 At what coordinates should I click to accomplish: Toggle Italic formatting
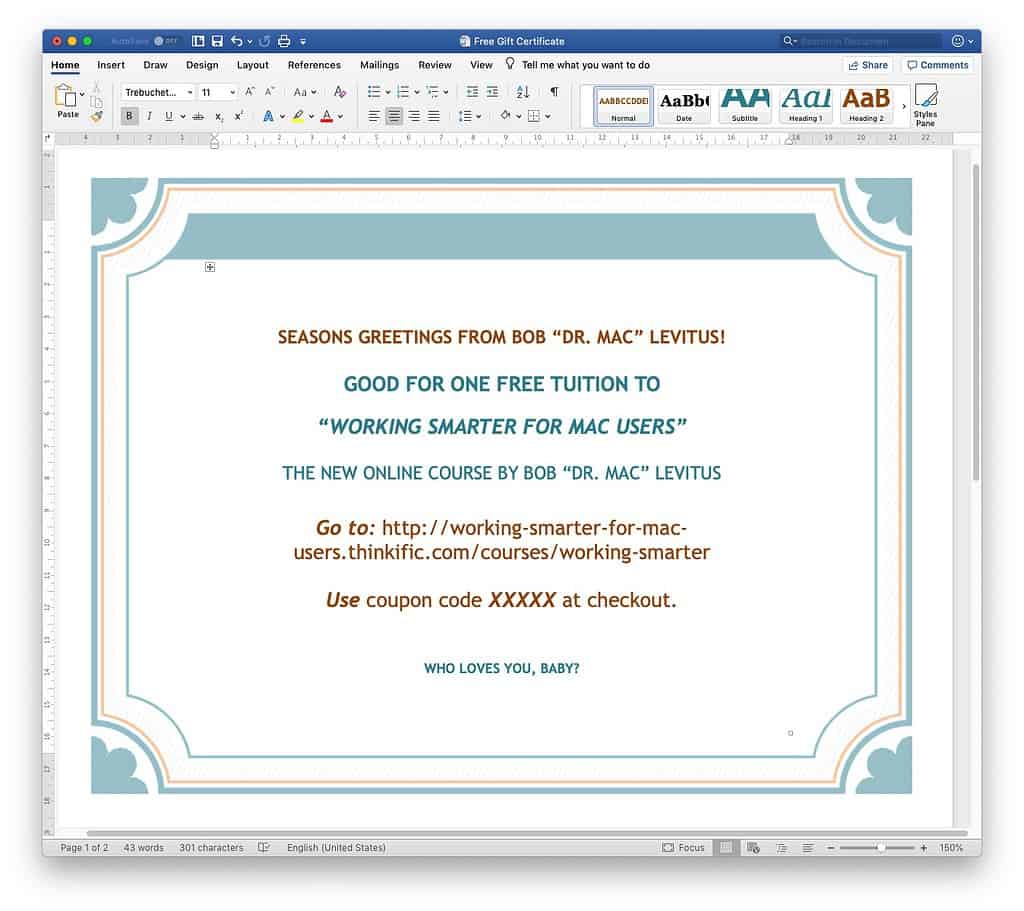click(149, 116)
